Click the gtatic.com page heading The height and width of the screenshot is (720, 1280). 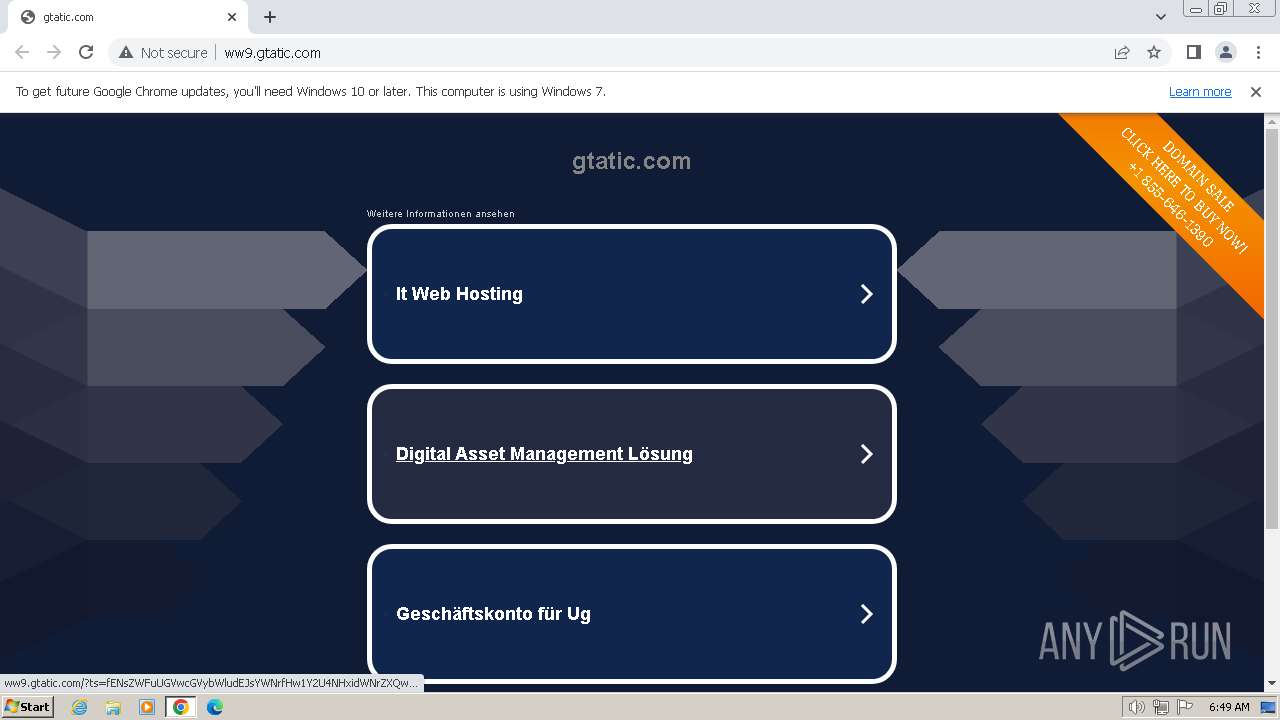(631, 161)
